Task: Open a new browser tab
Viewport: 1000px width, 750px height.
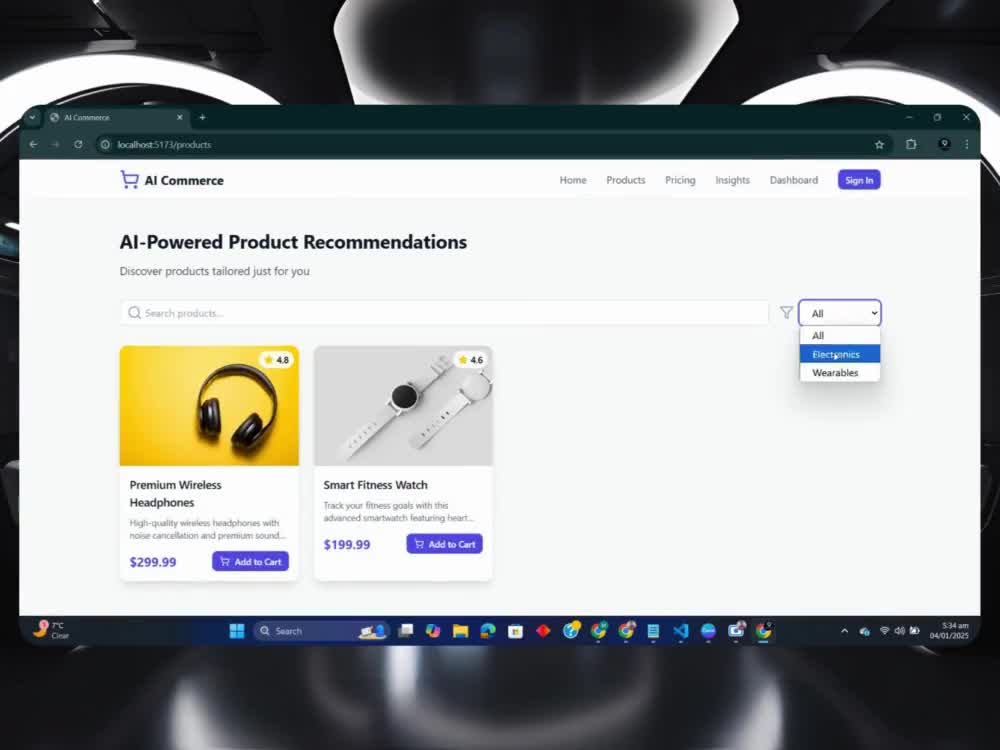Action: pos(202,117)
